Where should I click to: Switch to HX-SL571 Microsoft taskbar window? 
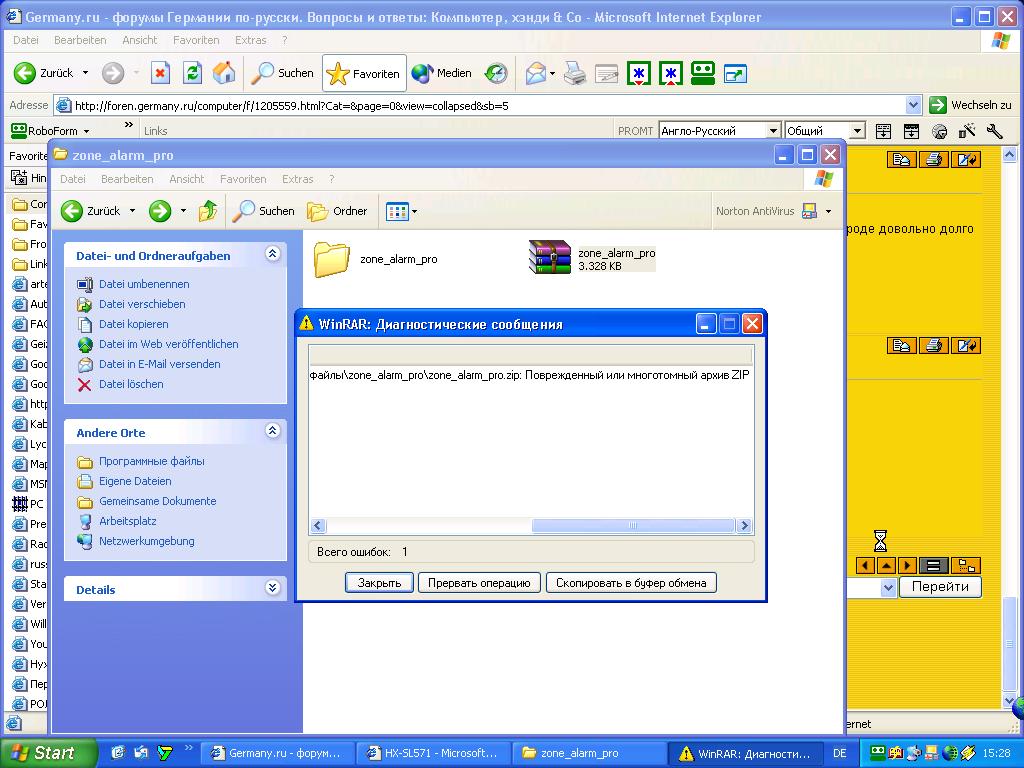pos(432,753)
